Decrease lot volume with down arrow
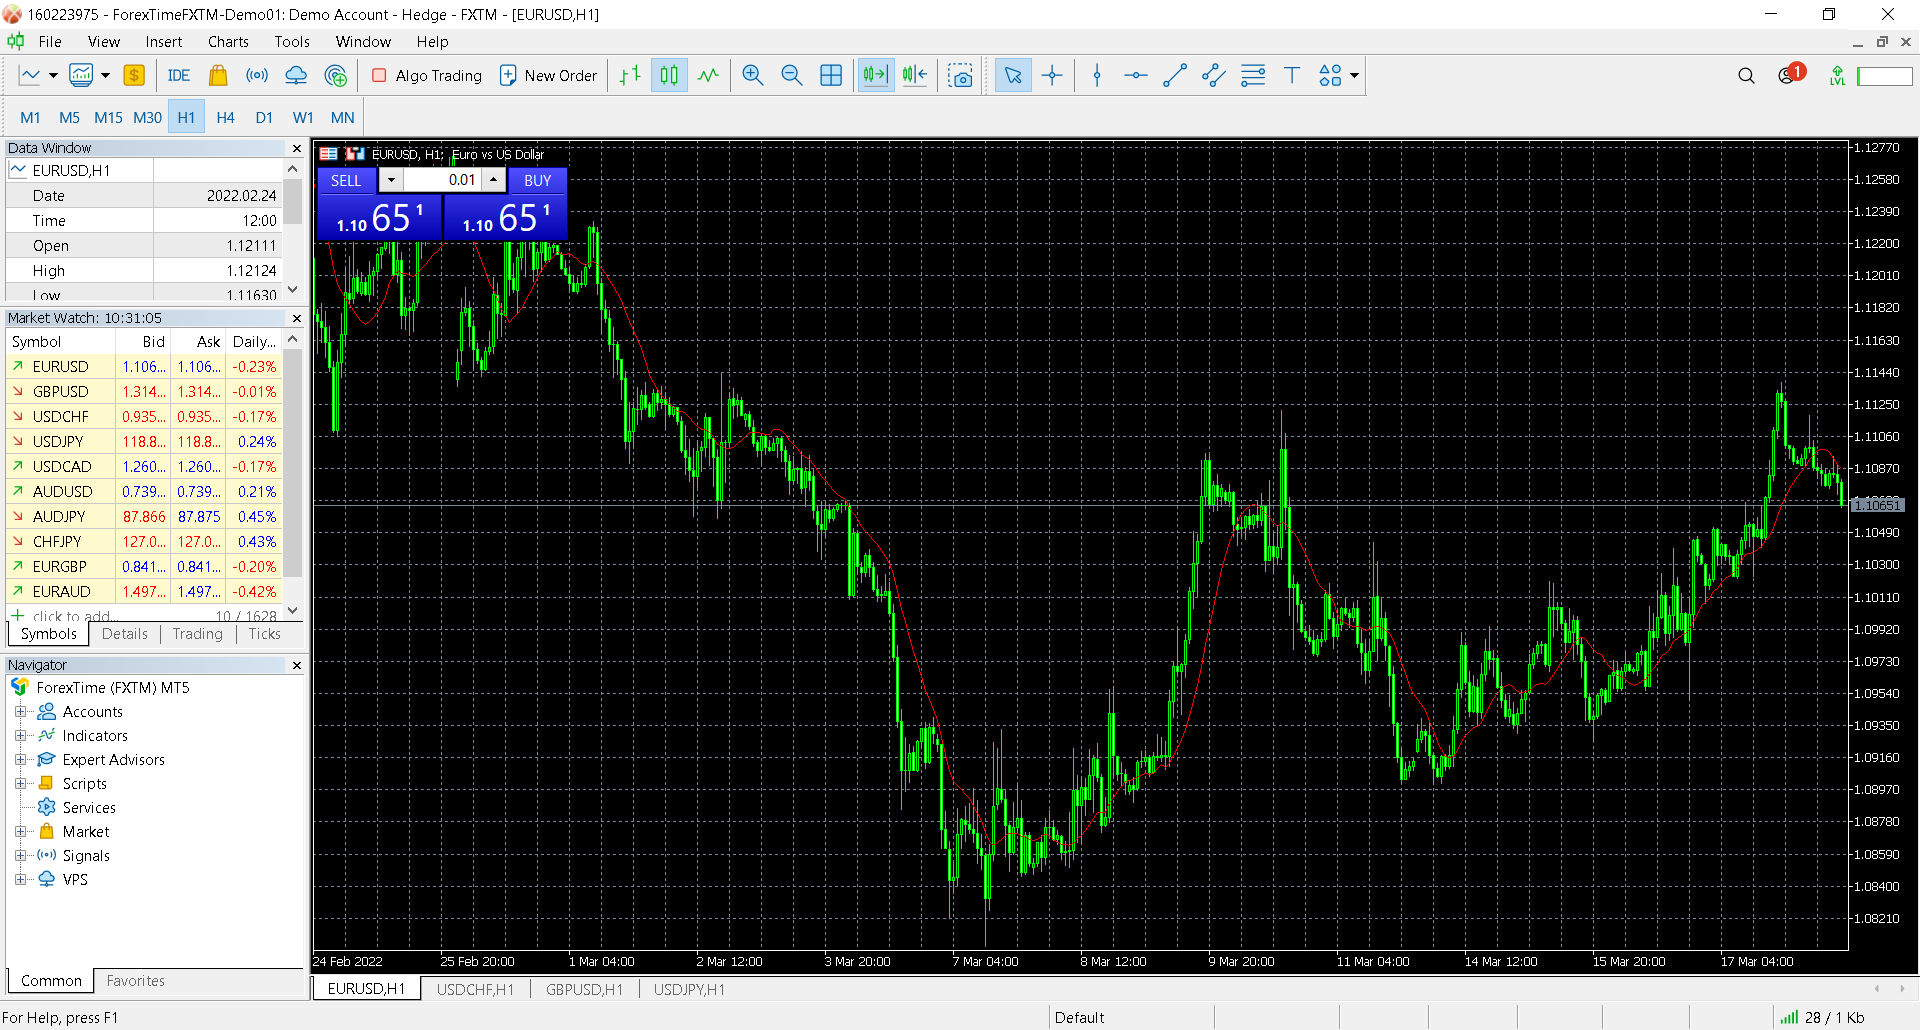The image size is (1920, 1030). (391, 180)
